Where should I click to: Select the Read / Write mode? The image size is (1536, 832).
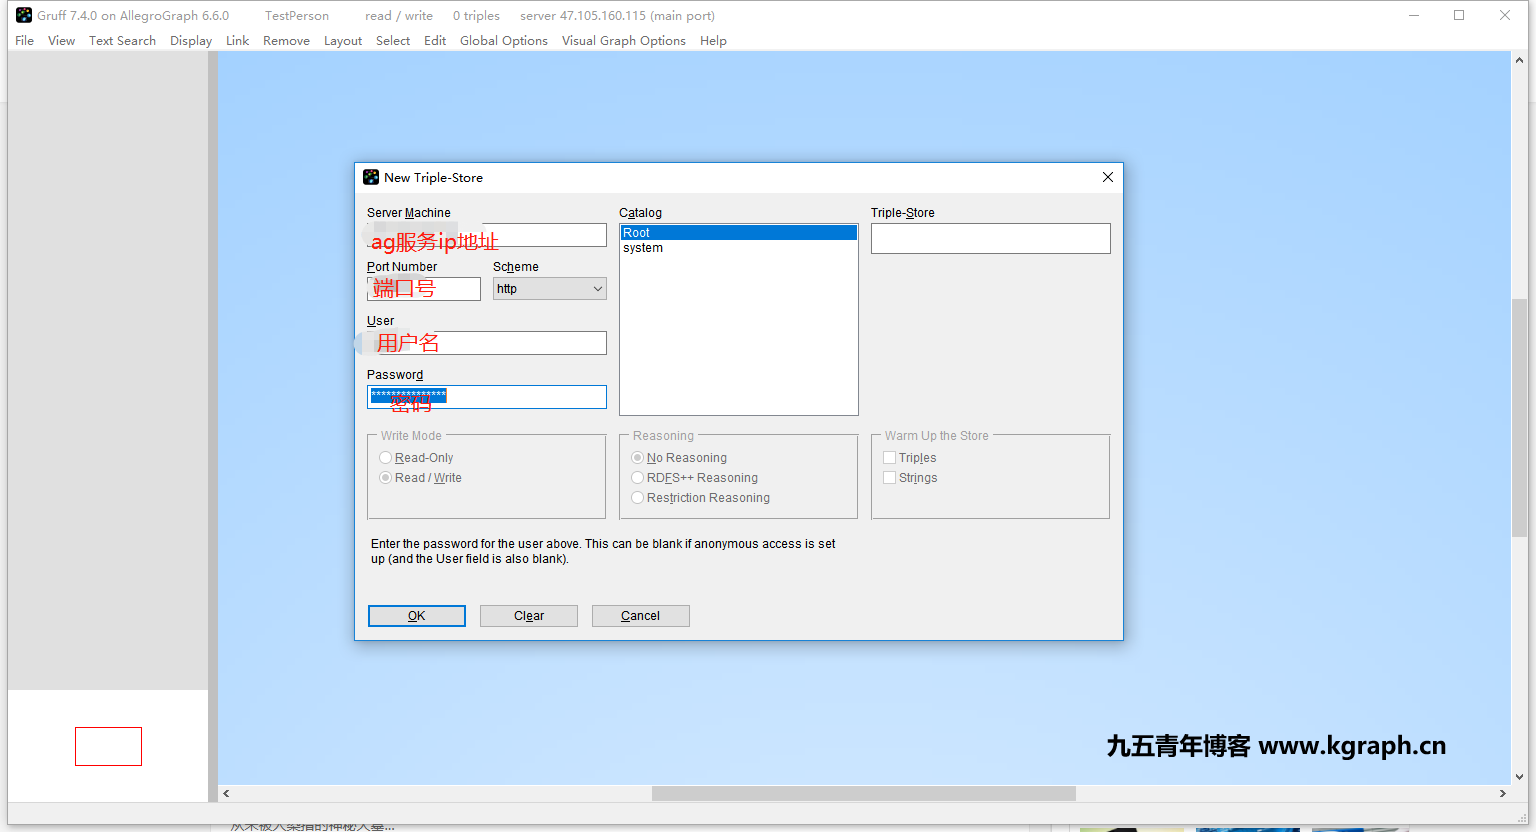coord(421,478)
